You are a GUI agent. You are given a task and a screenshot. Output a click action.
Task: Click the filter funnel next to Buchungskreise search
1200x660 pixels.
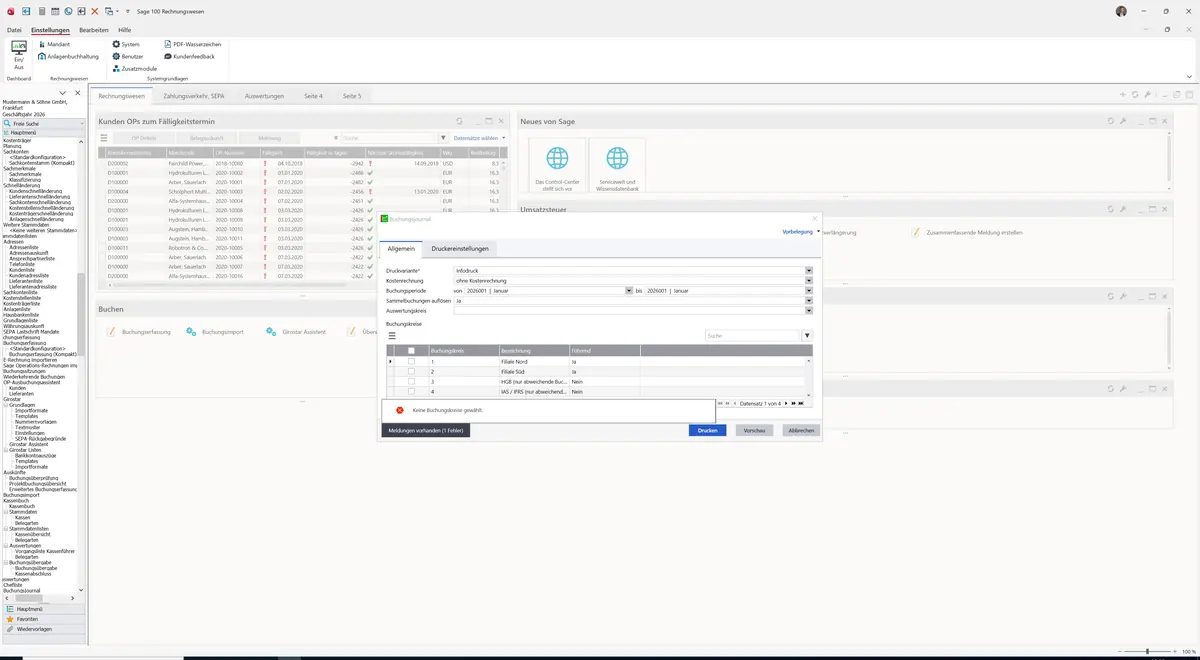807,336
